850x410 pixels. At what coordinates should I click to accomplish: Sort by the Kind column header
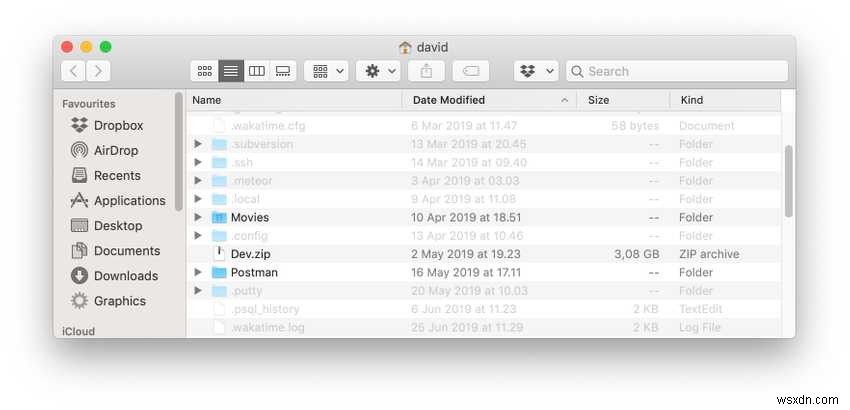point(726,100)
